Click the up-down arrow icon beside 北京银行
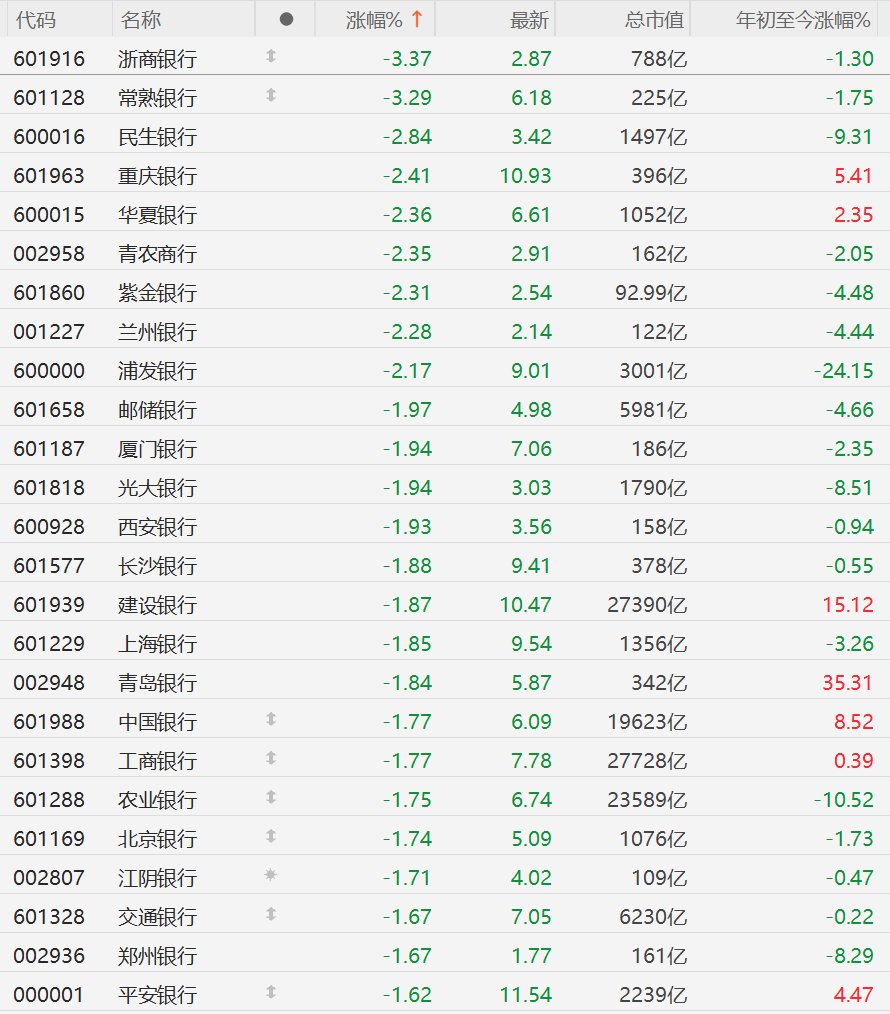890x1014 pixels. 271,836
